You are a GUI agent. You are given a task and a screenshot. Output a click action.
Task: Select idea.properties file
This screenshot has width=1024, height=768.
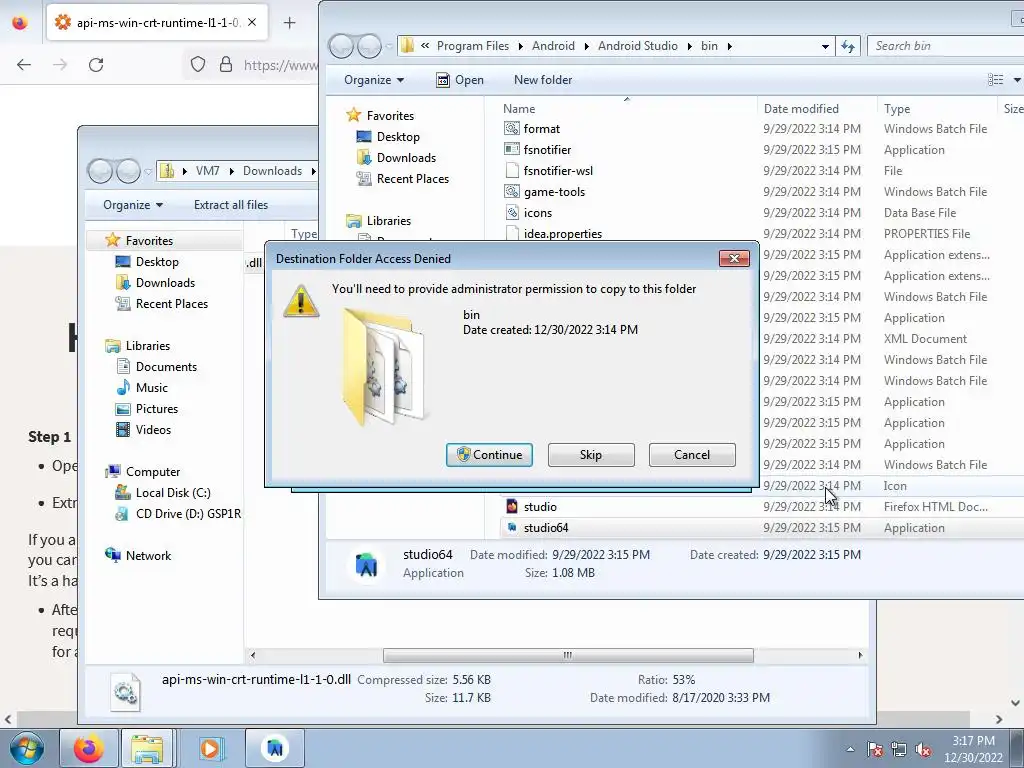click(563, 233)
